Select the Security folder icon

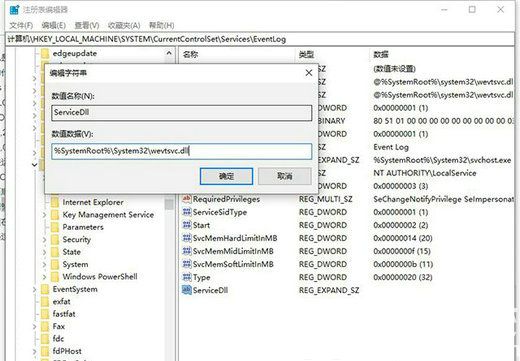point(55,239)
